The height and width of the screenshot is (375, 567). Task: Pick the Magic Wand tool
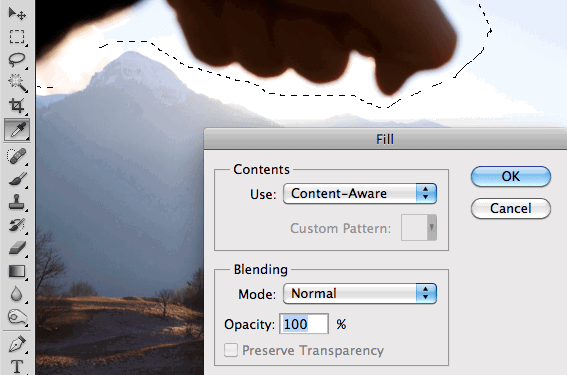pos(17,83)
